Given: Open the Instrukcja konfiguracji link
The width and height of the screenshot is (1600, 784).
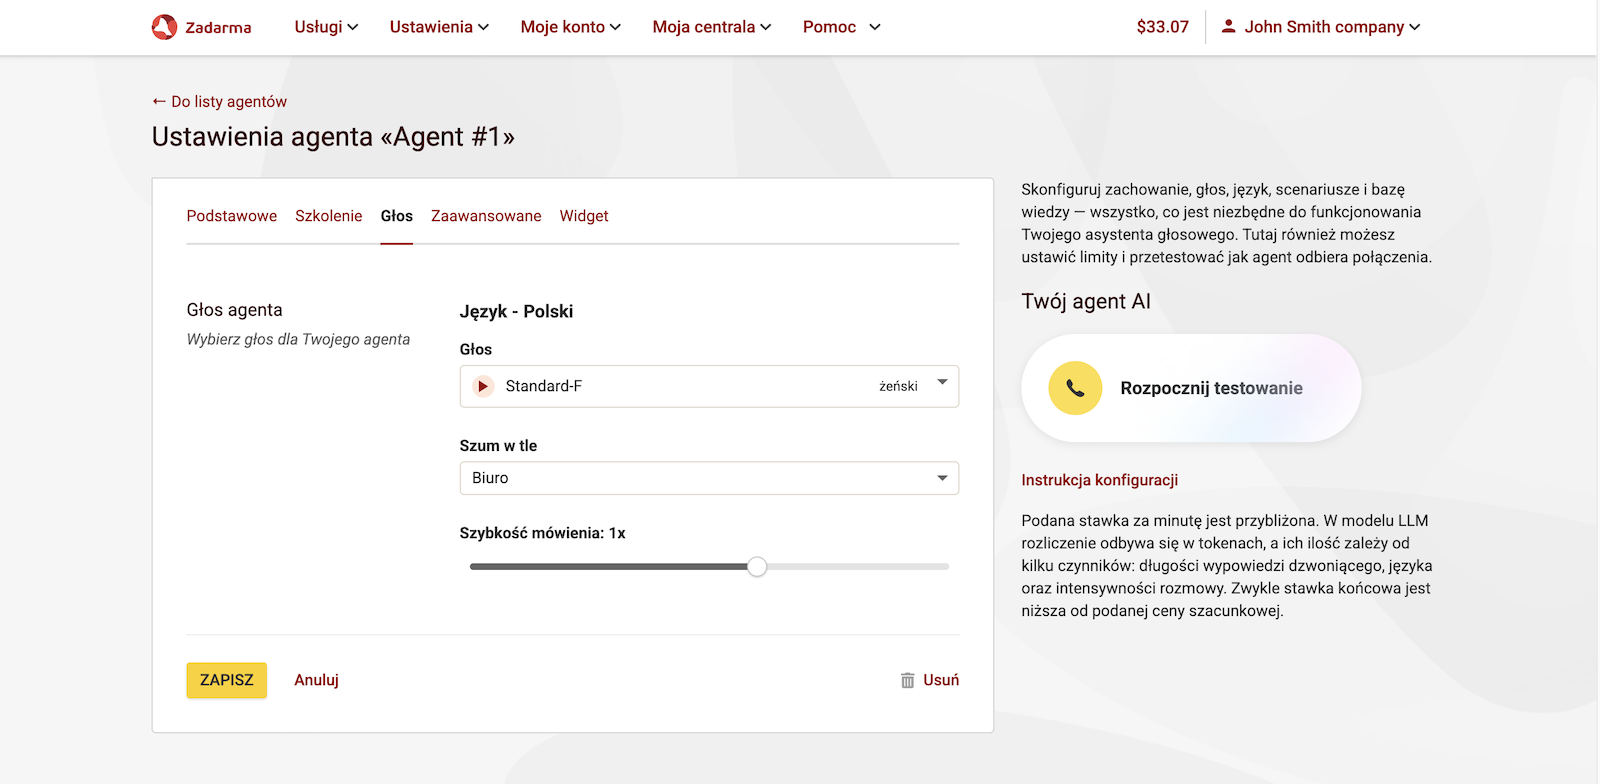Looking at the screenshot, I should point(1099,480).
